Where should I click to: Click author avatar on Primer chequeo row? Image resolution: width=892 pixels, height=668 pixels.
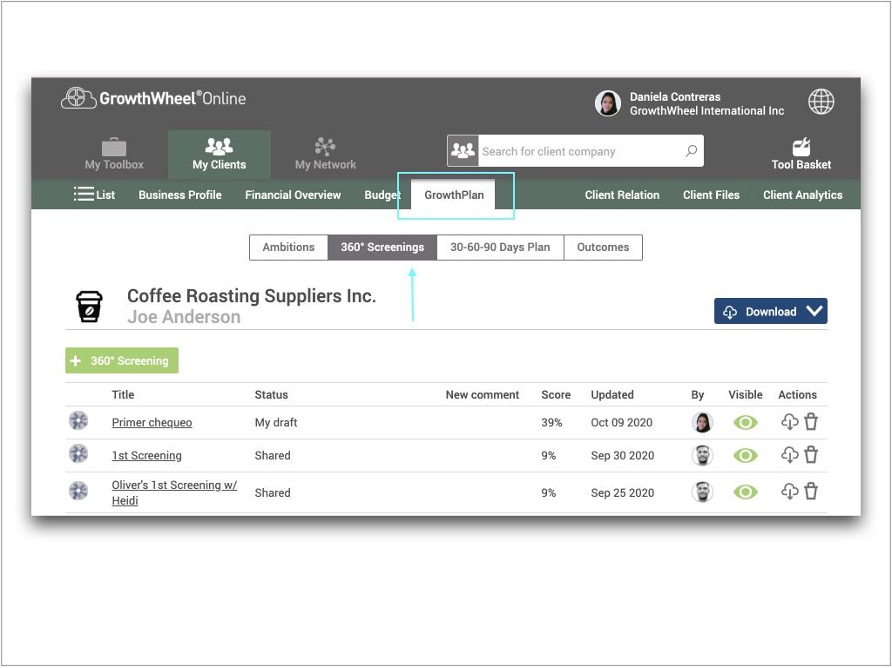click(x=703, y=422)
